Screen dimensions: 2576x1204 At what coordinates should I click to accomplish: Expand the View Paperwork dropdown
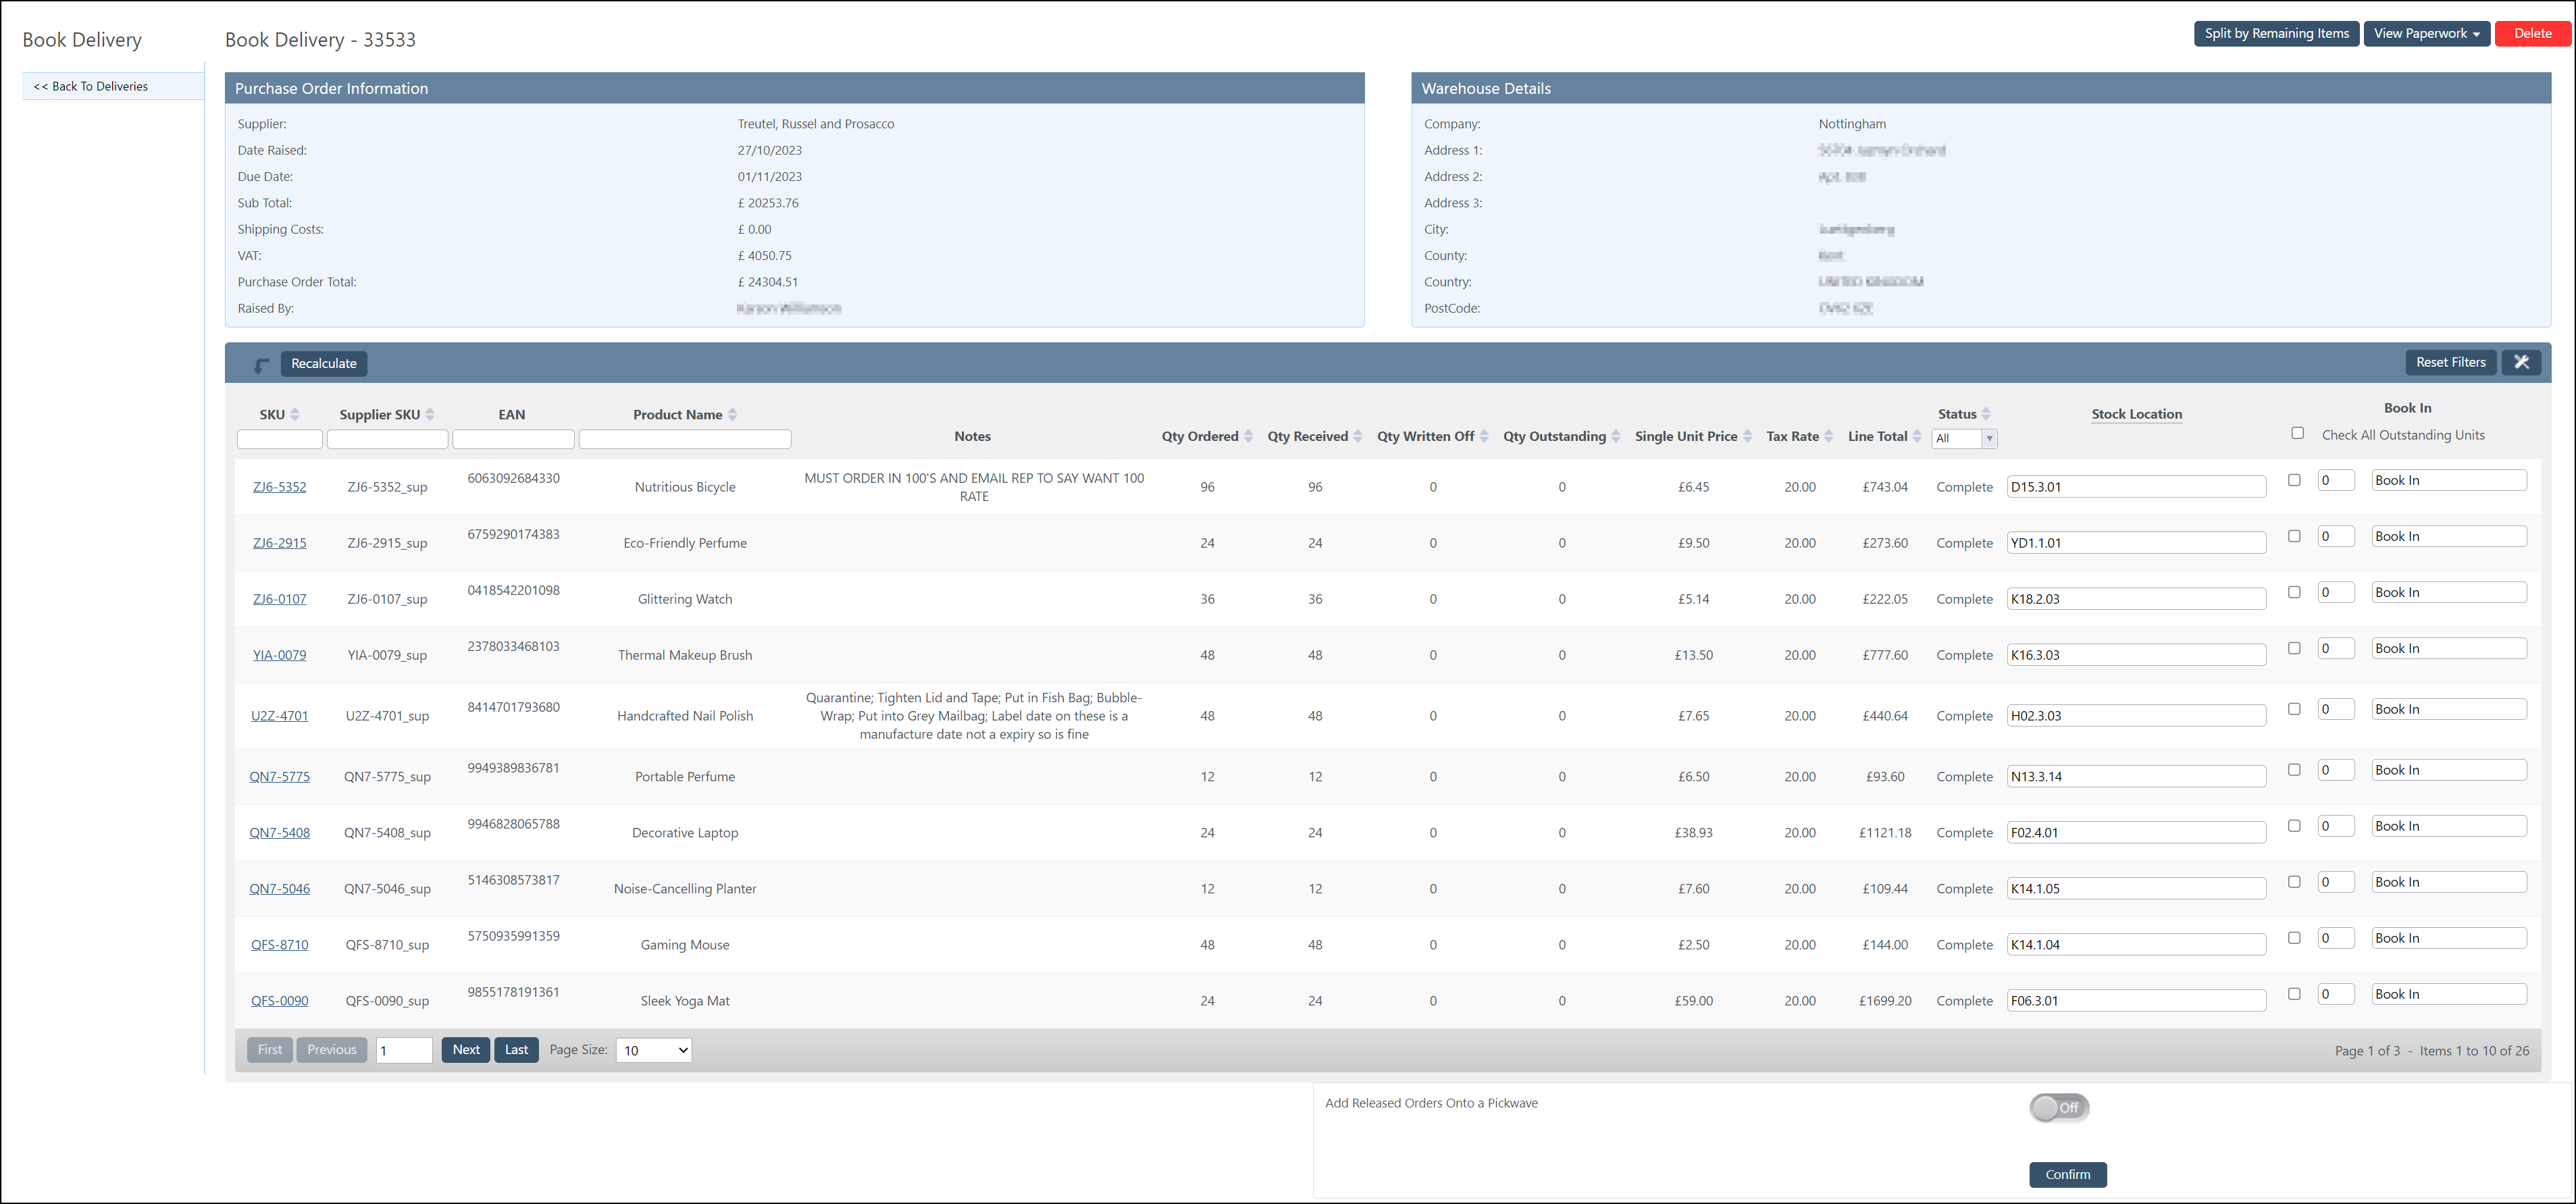click(2426, 33)
